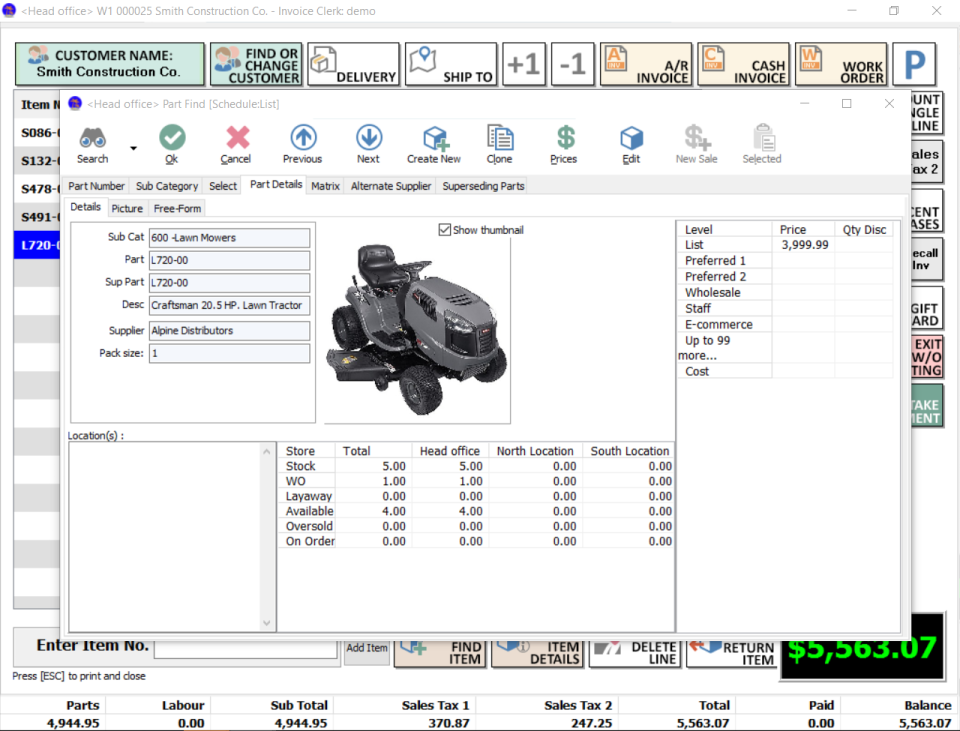Click the DELIVERY button
This screenshot has width=960, height=731.
click(353, 64)
